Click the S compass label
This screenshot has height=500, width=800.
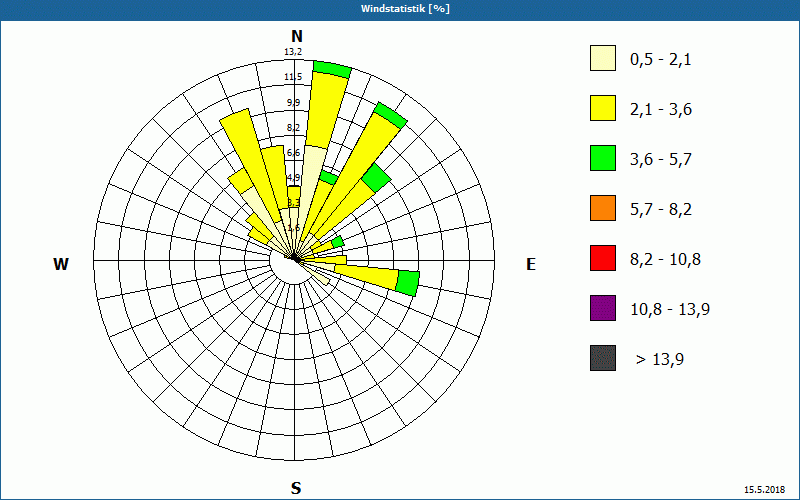pyautogui.click(x=296, y=488)
